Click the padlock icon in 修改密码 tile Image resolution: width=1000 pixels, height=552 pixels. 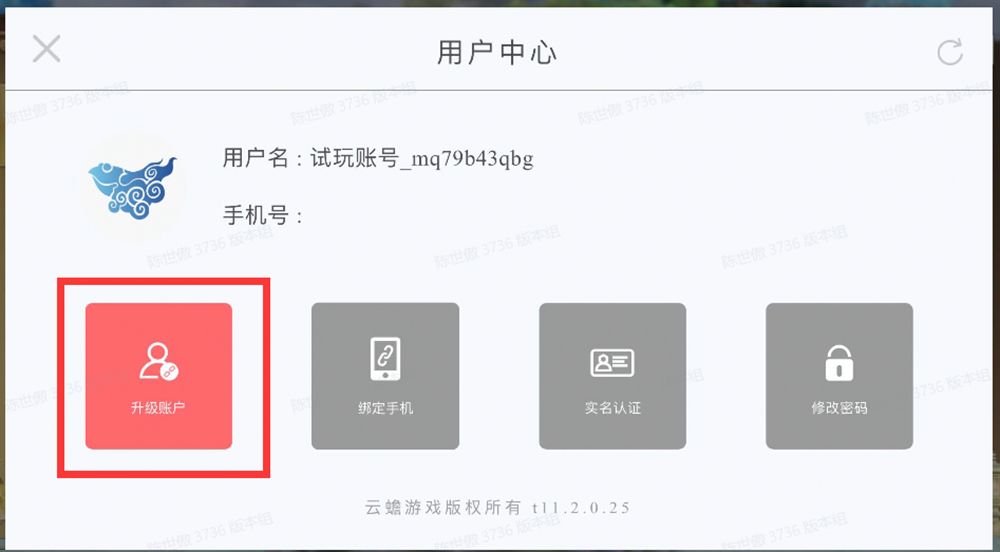(839, 363)
